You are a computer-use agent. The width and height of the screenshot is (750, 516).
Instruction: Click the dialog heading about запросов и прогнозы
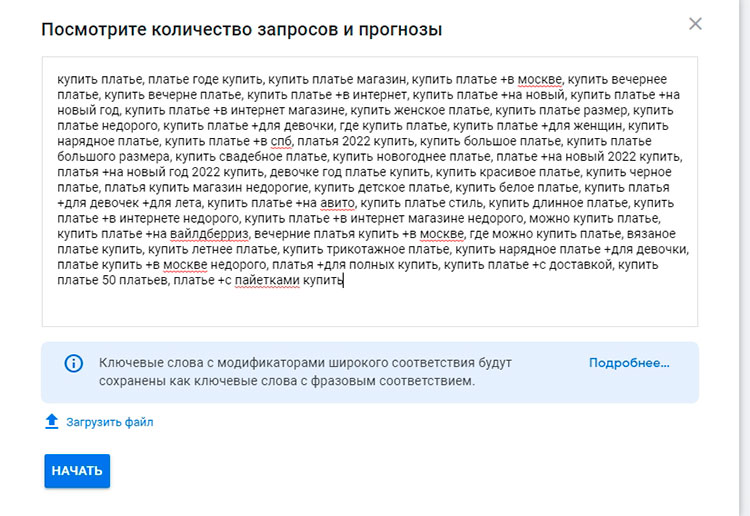[241, 30]
